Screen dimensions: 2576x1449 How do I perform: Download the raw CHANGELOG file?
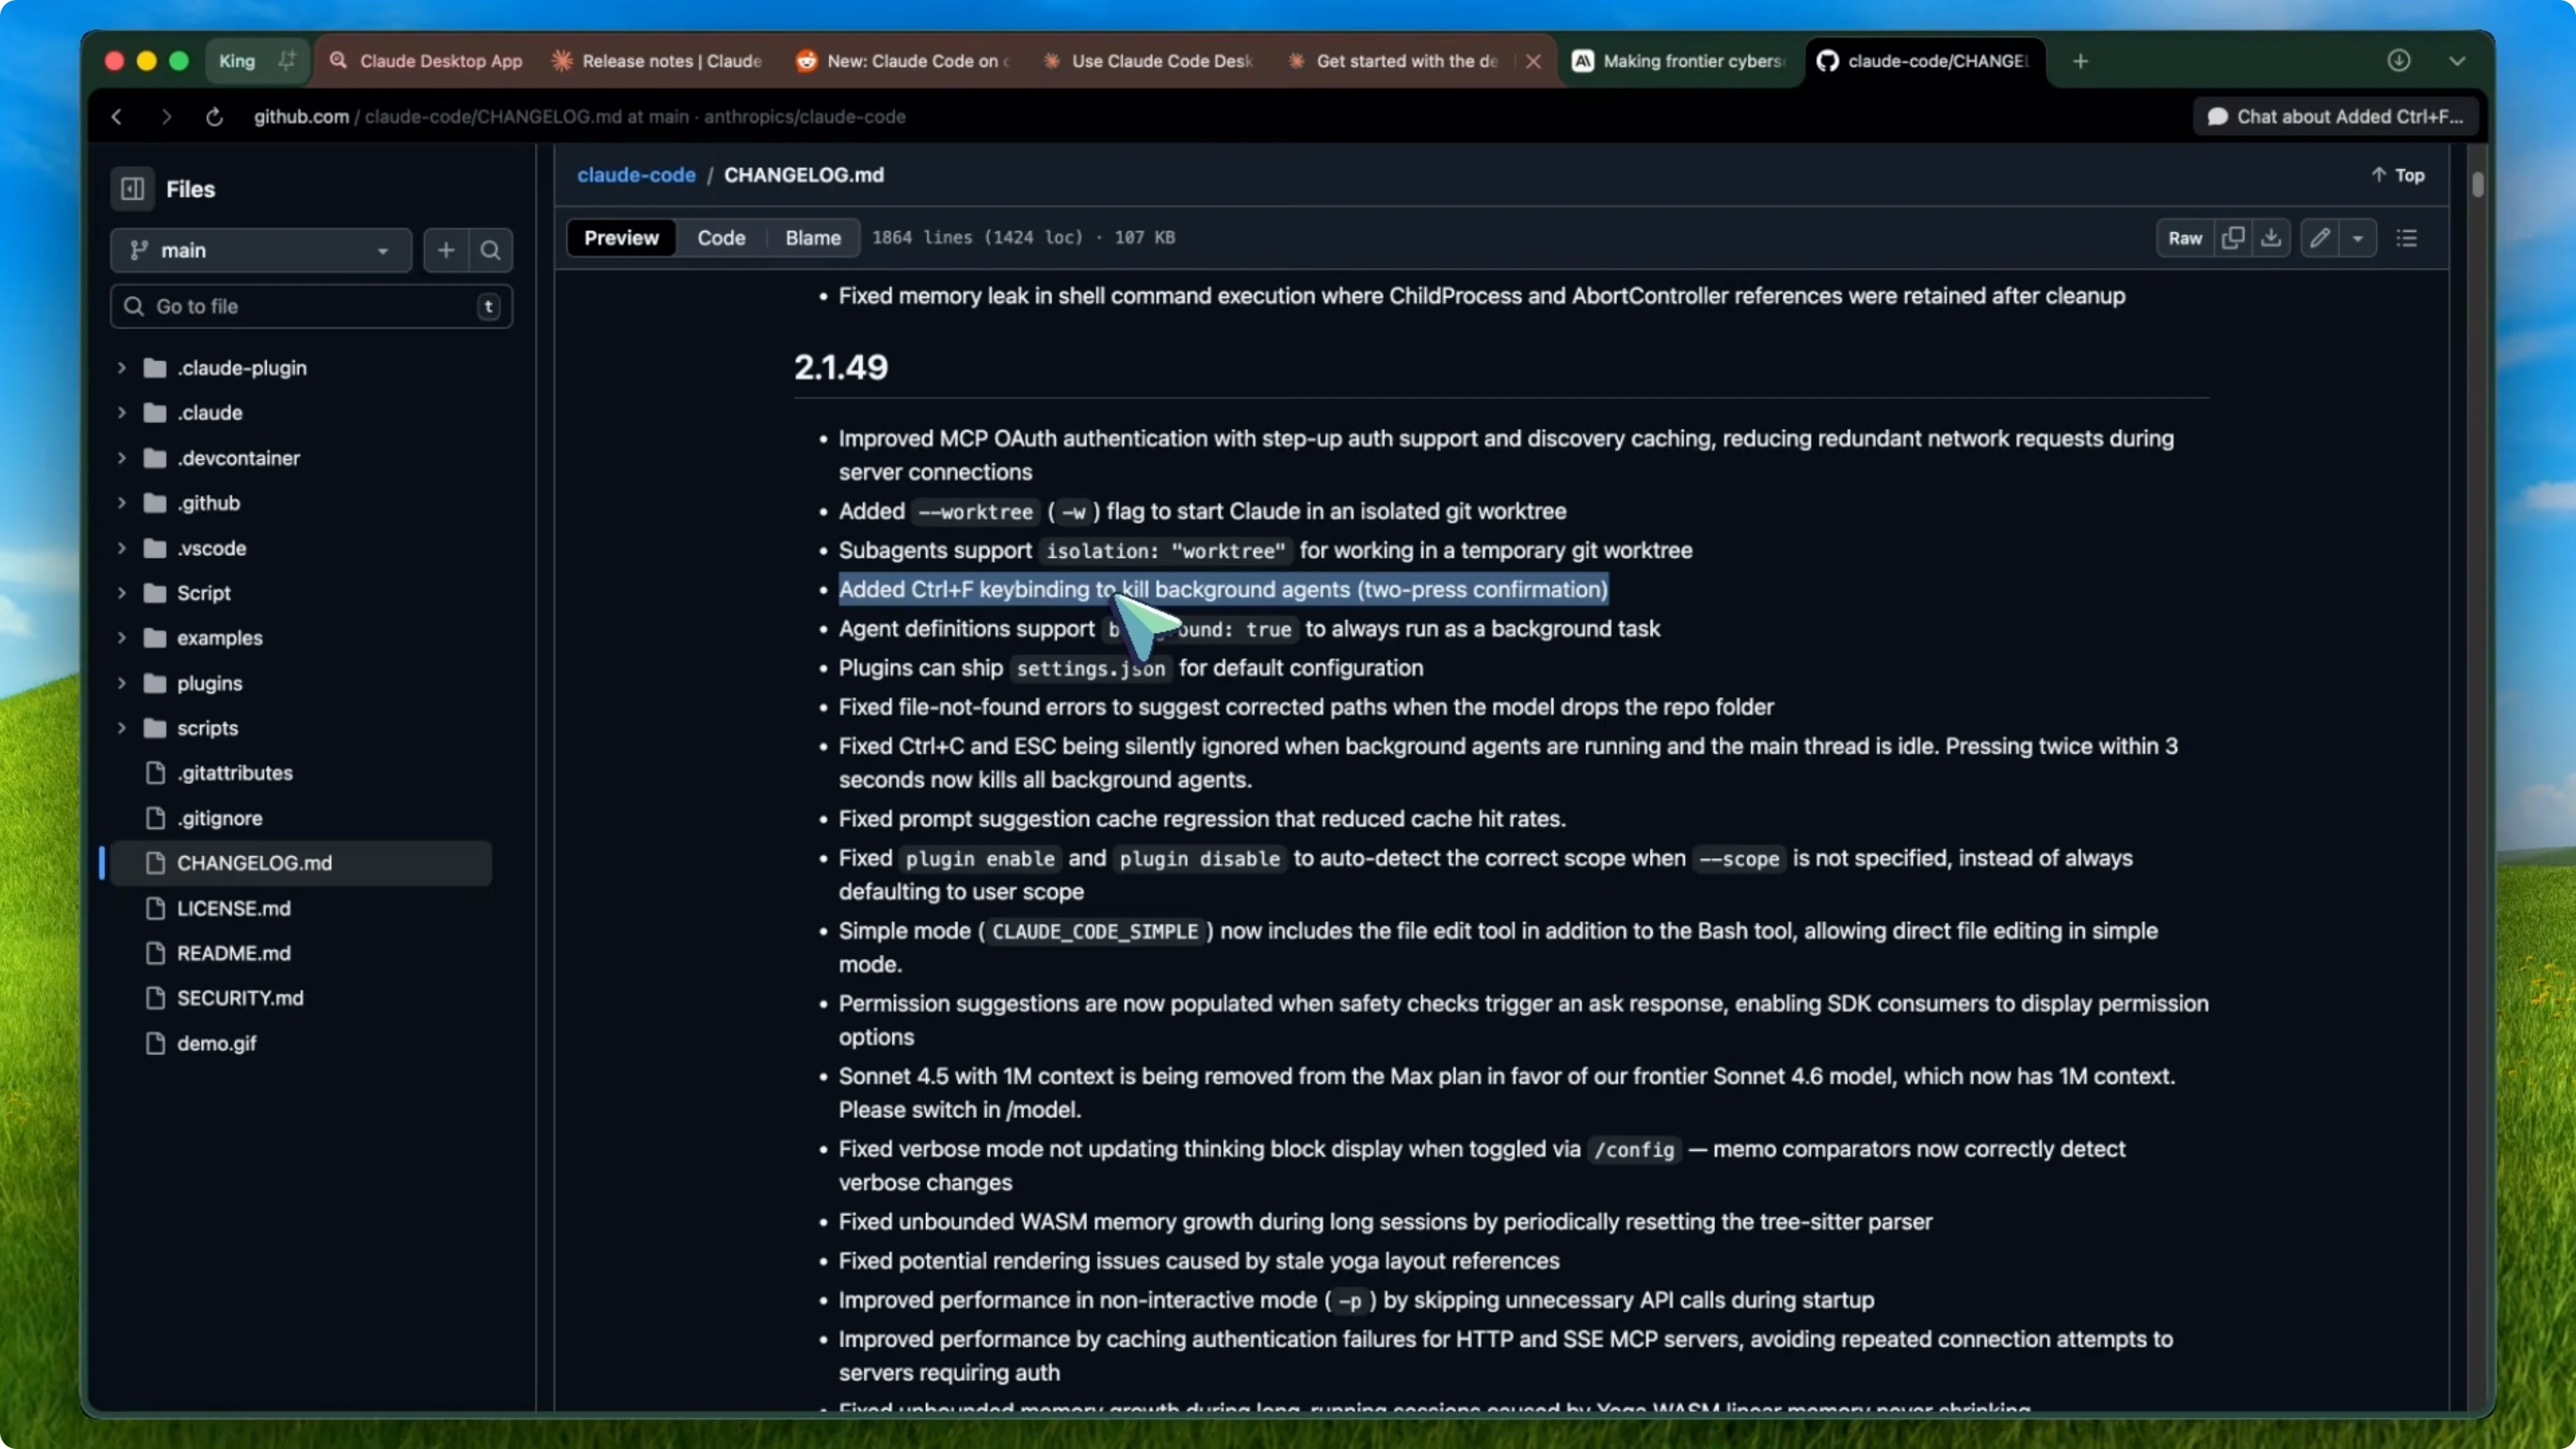2271,238
